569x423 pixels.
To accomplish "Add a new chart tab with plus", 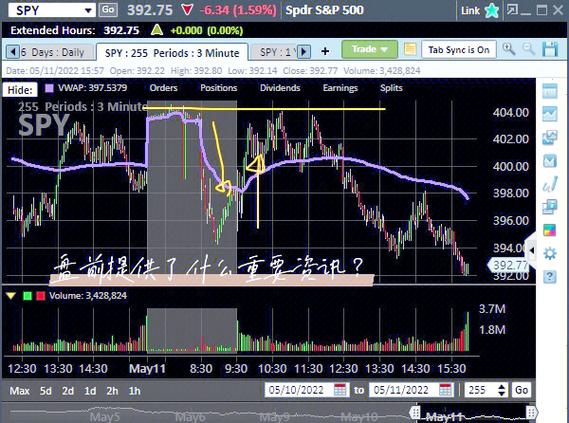I will (x=325, y=52).
